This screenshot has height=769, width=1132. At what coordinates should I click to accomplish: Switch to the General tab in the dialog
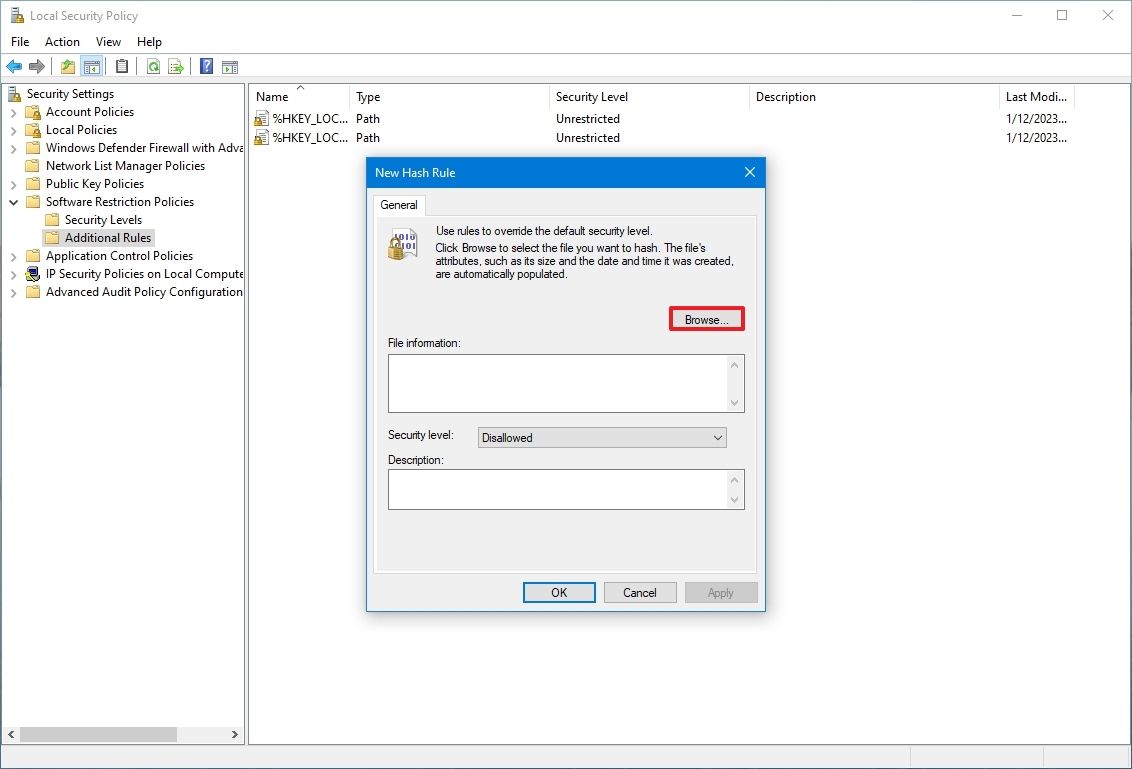399,205
